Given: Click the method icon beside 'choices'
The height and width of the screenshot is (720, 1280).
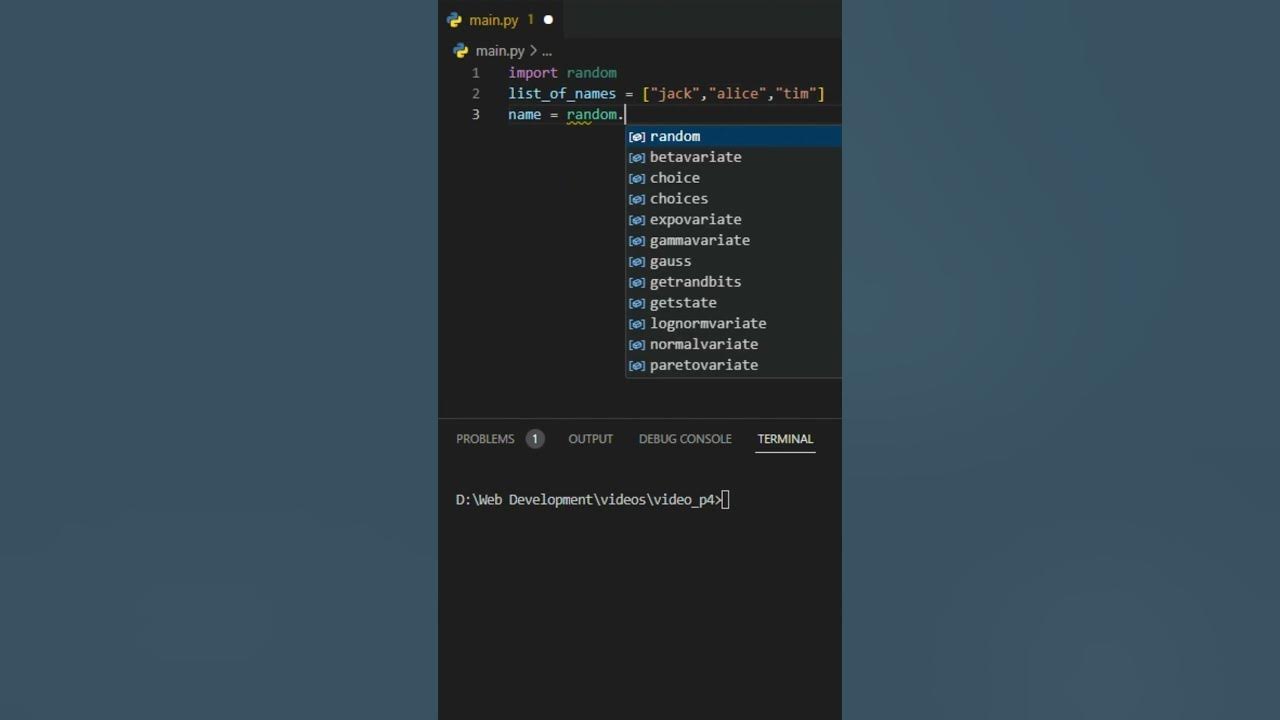Looking at the screenshot, I should (637, 199).
